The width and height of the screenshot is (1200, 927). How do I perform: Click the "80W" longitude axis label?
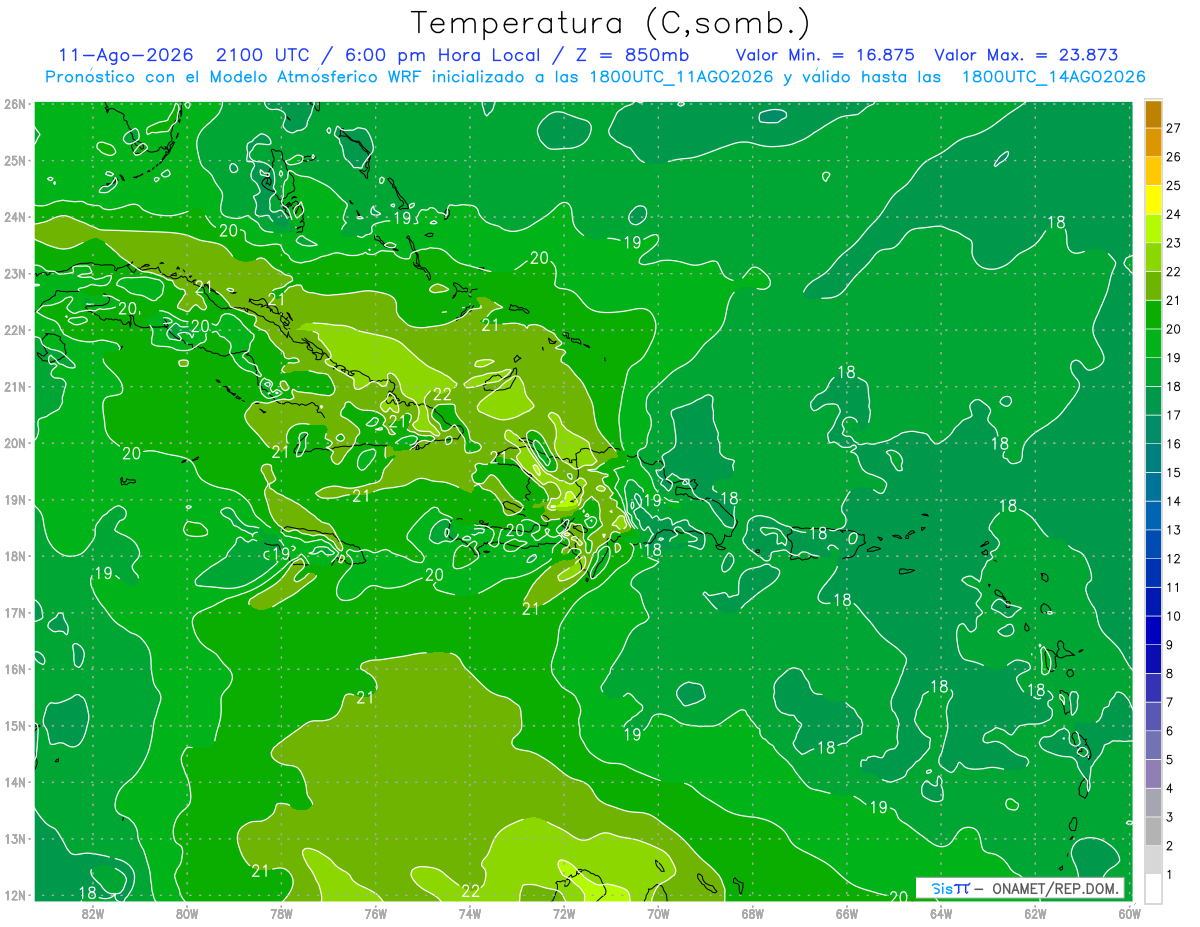(x=187, y=912)
